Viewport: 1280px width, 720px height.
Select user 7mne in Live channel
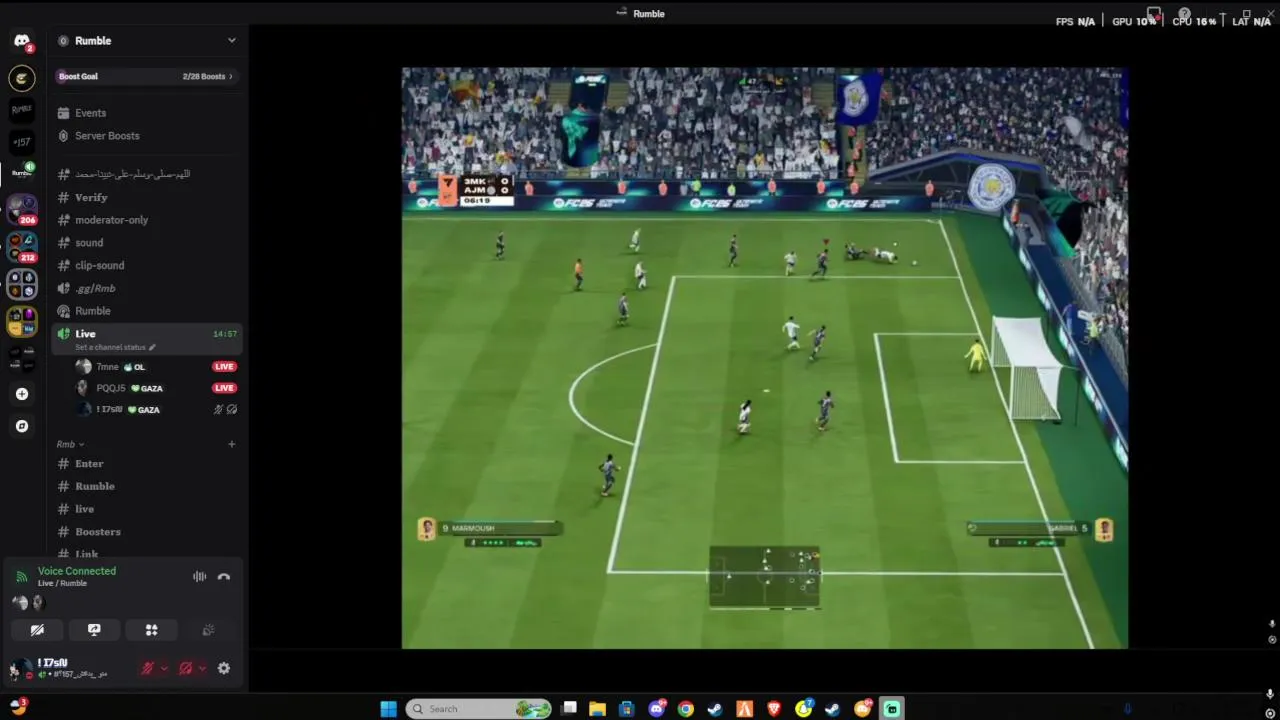[x=157, y=367]
